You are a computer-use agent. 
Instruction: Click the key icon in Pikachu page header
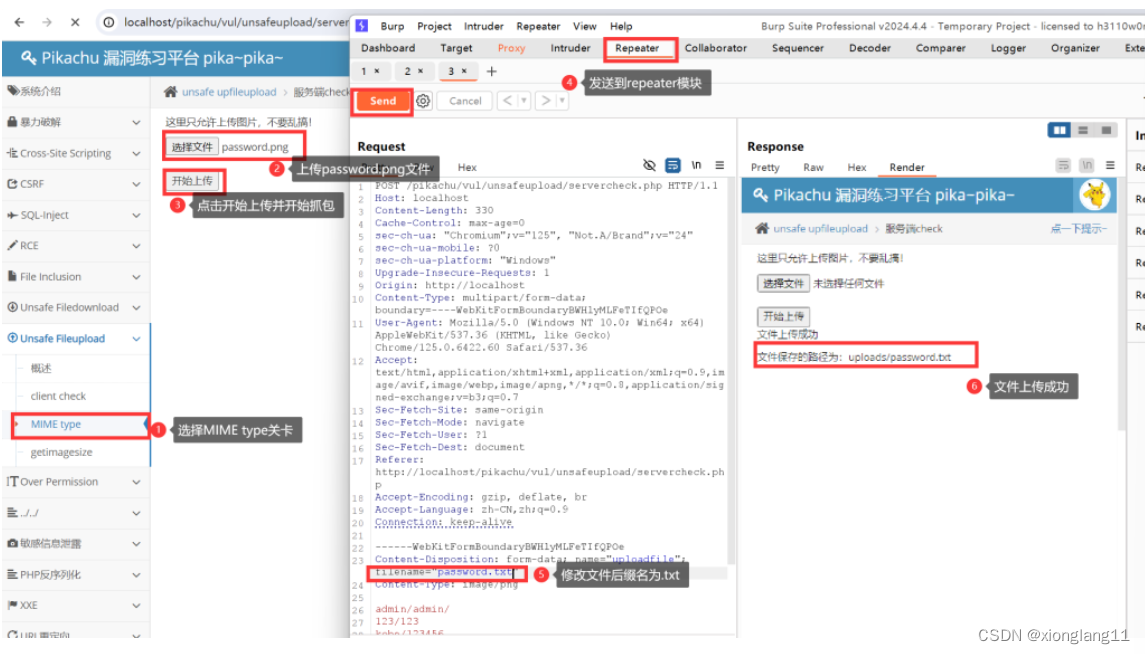(x=28, y=58)
